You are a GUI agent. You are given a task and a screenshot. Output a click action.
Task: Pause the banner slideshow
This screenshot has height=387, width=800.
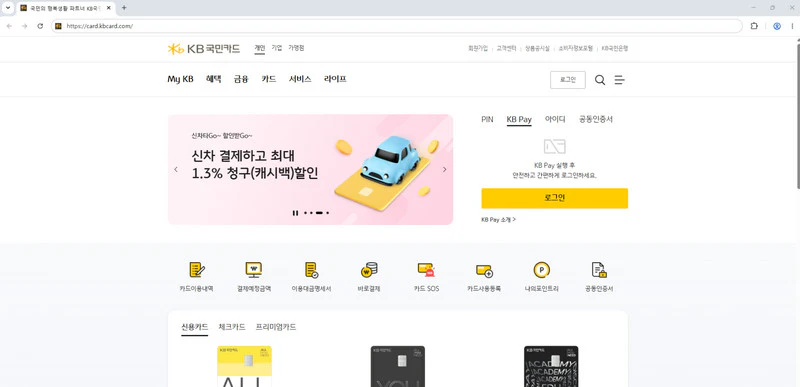click(295, 213)
